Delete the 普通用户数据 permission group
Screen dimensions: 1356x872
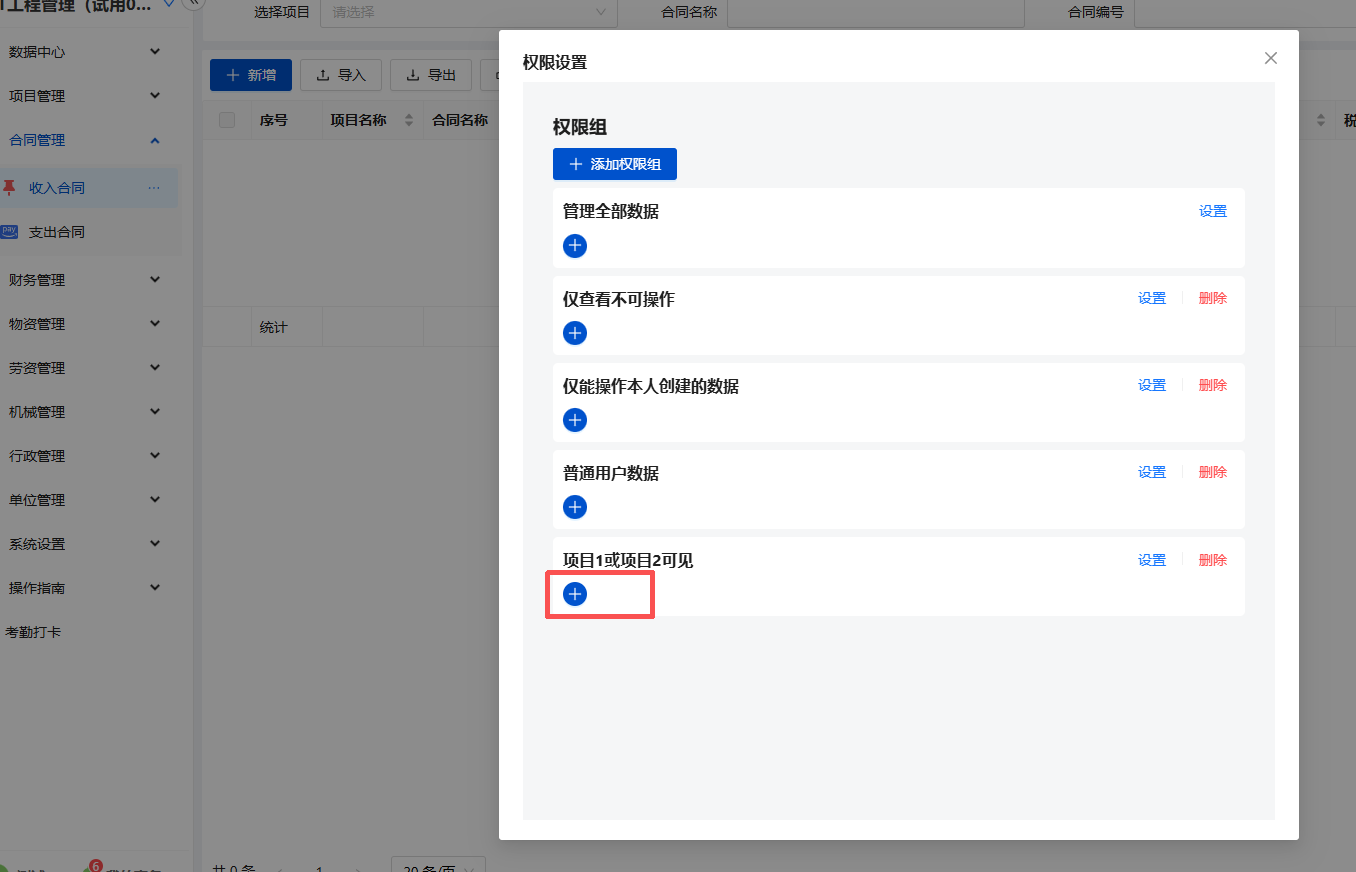point(1212,473)
